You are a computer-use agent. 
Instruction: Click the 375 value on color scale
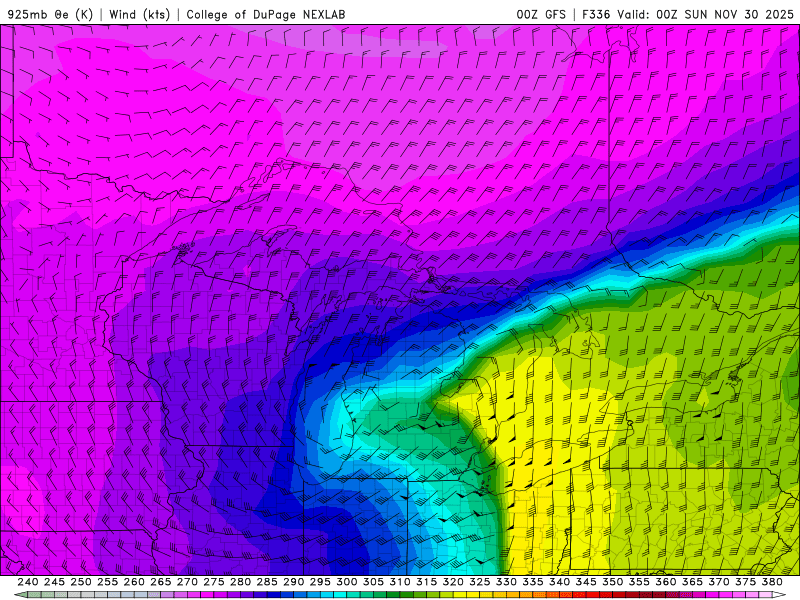[745, 582]
